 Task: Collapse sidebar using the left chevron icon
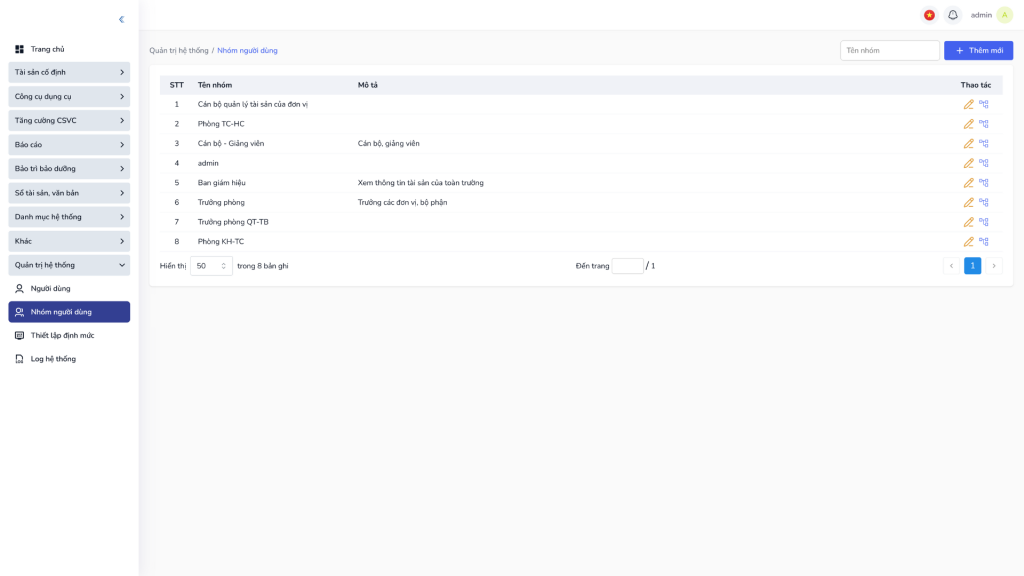coord(121,19)
